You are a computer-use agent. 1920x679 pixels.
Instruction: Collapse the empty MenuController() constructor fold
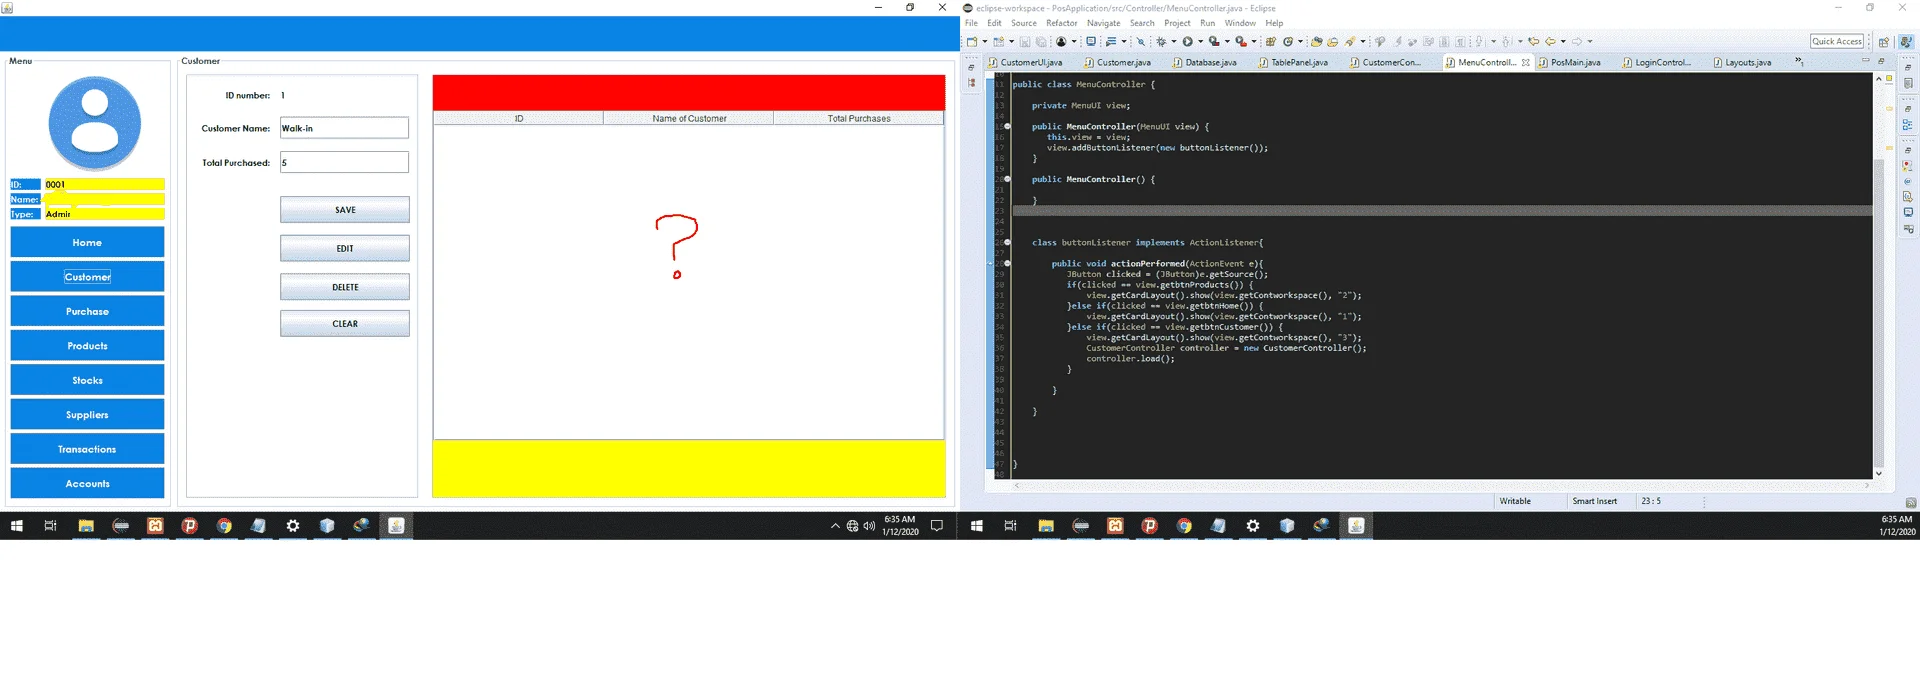1007,179
